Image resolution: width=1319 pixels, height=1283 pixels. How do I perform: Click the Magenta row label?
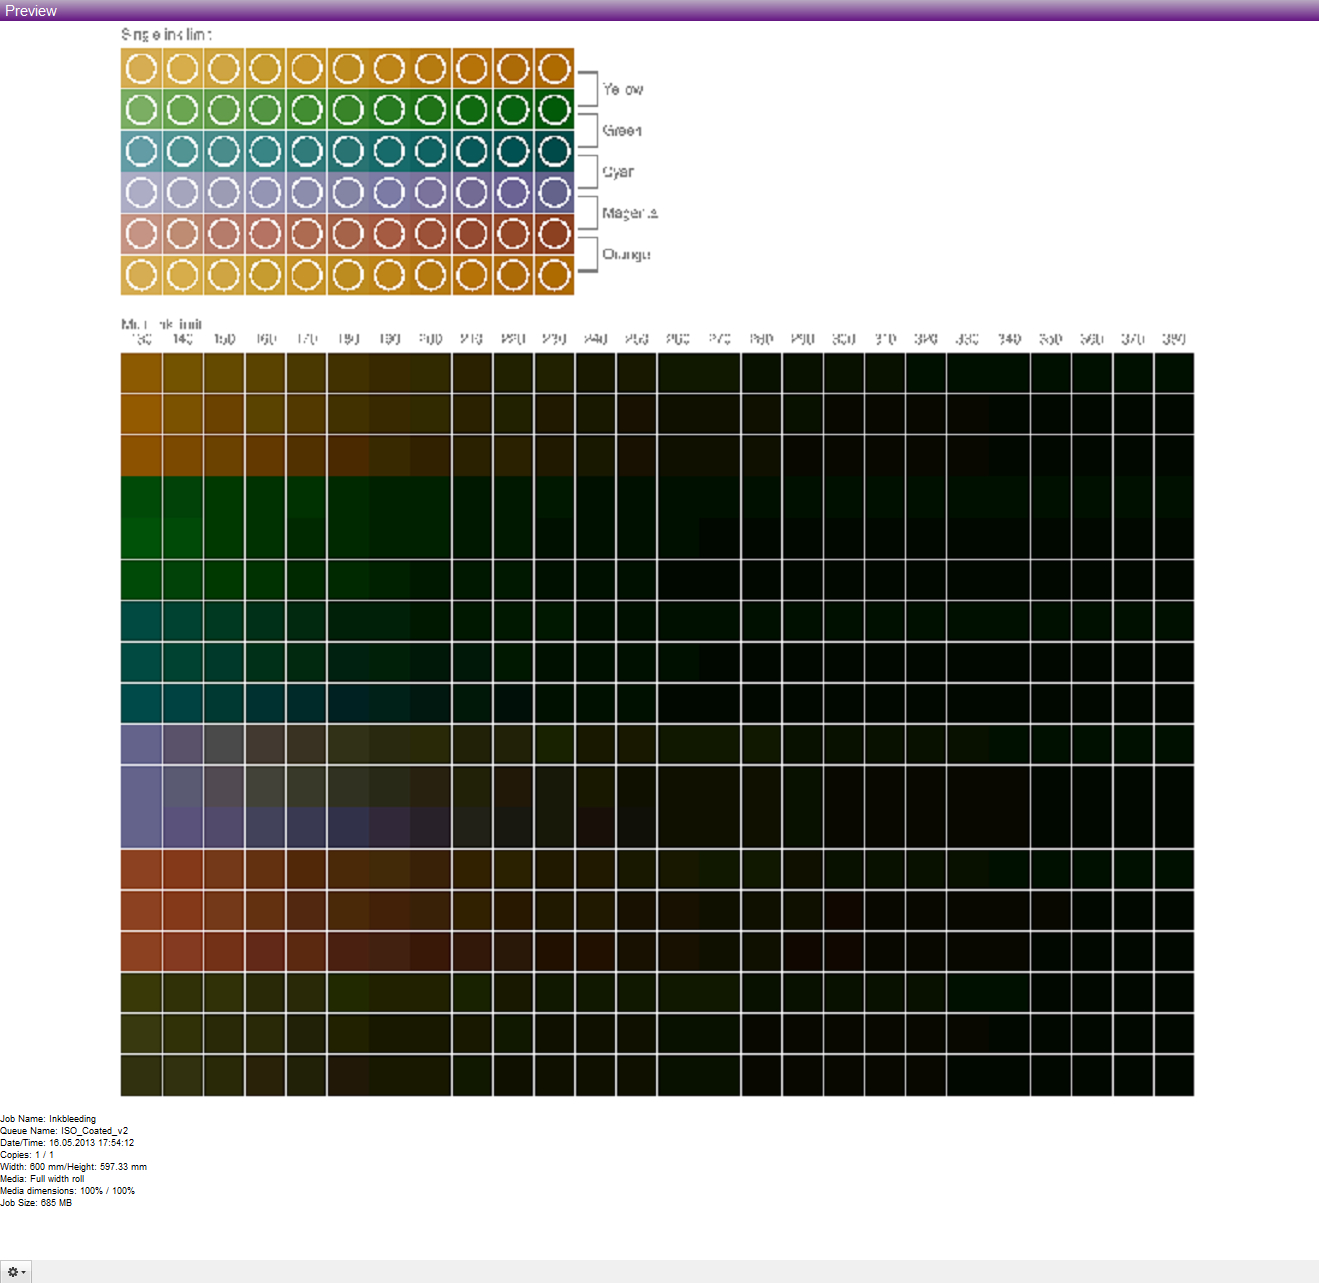pos(630,213)
